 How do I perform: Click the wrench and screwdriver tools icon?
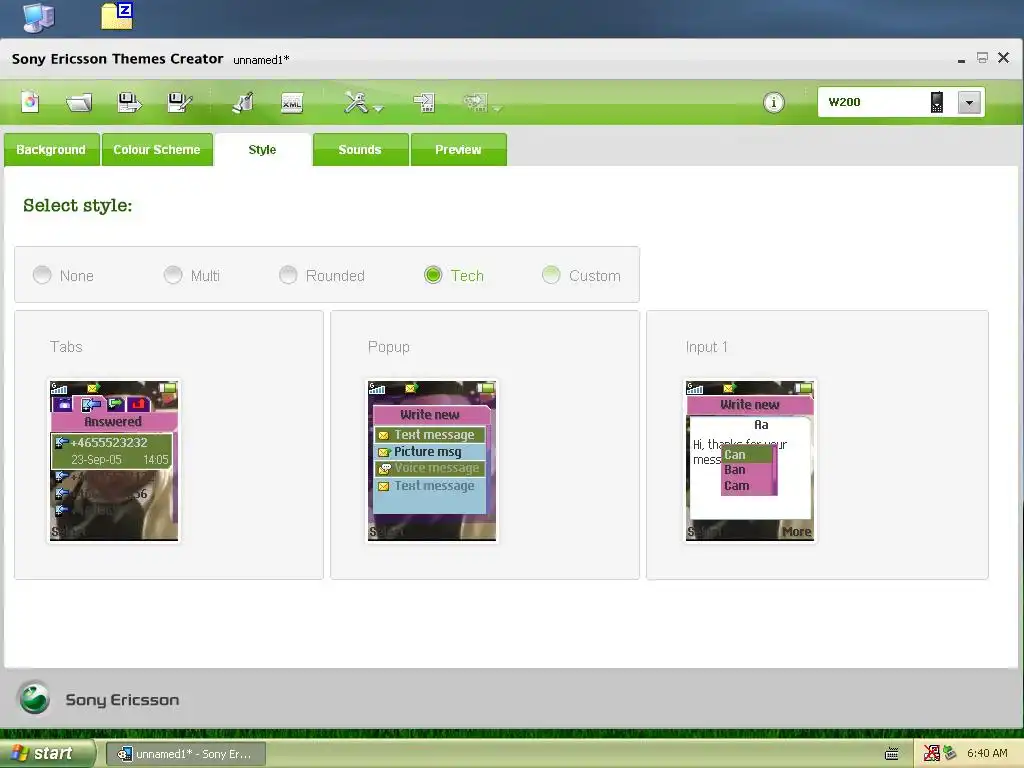[357, 103]
